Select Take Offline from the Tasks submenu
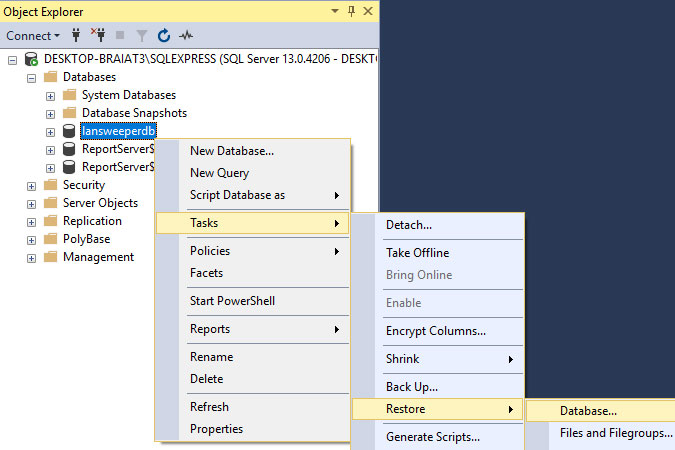 (x=417, y=253)
